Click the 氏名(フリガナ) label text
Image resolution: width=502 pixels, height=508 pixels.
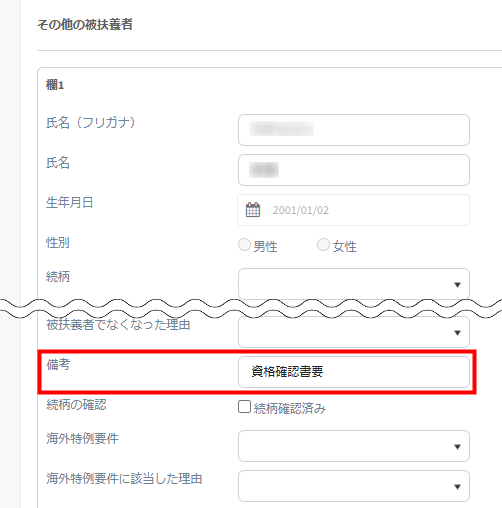[91, 123]
